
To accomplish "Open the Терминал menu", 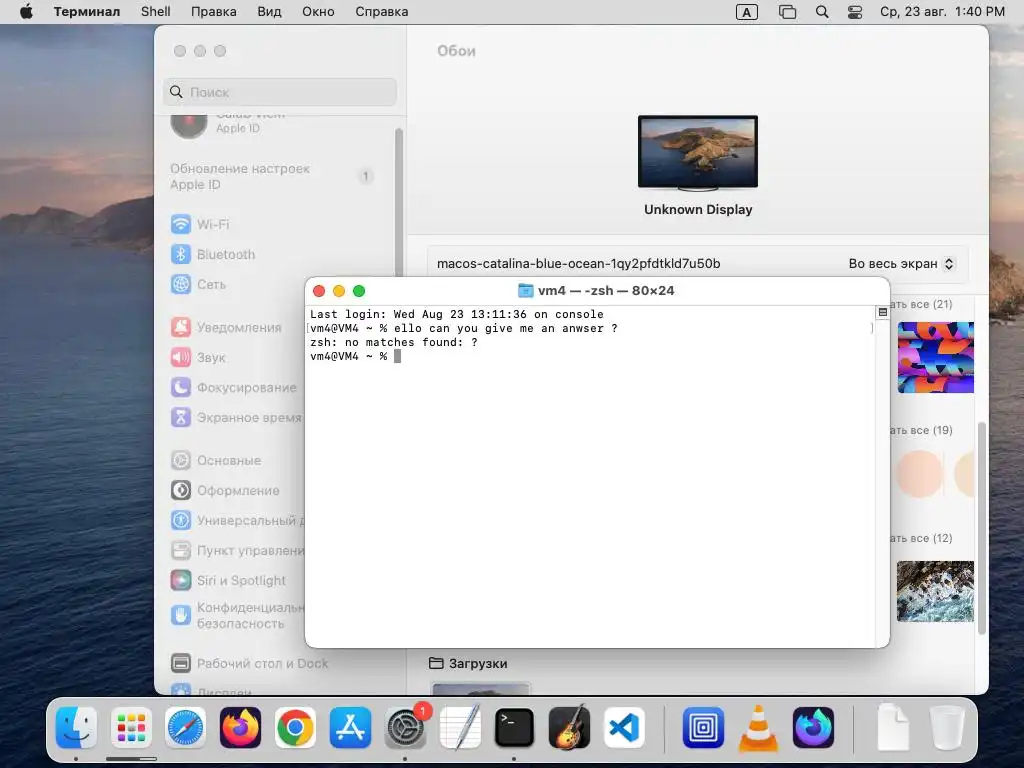I will point(87,12).
